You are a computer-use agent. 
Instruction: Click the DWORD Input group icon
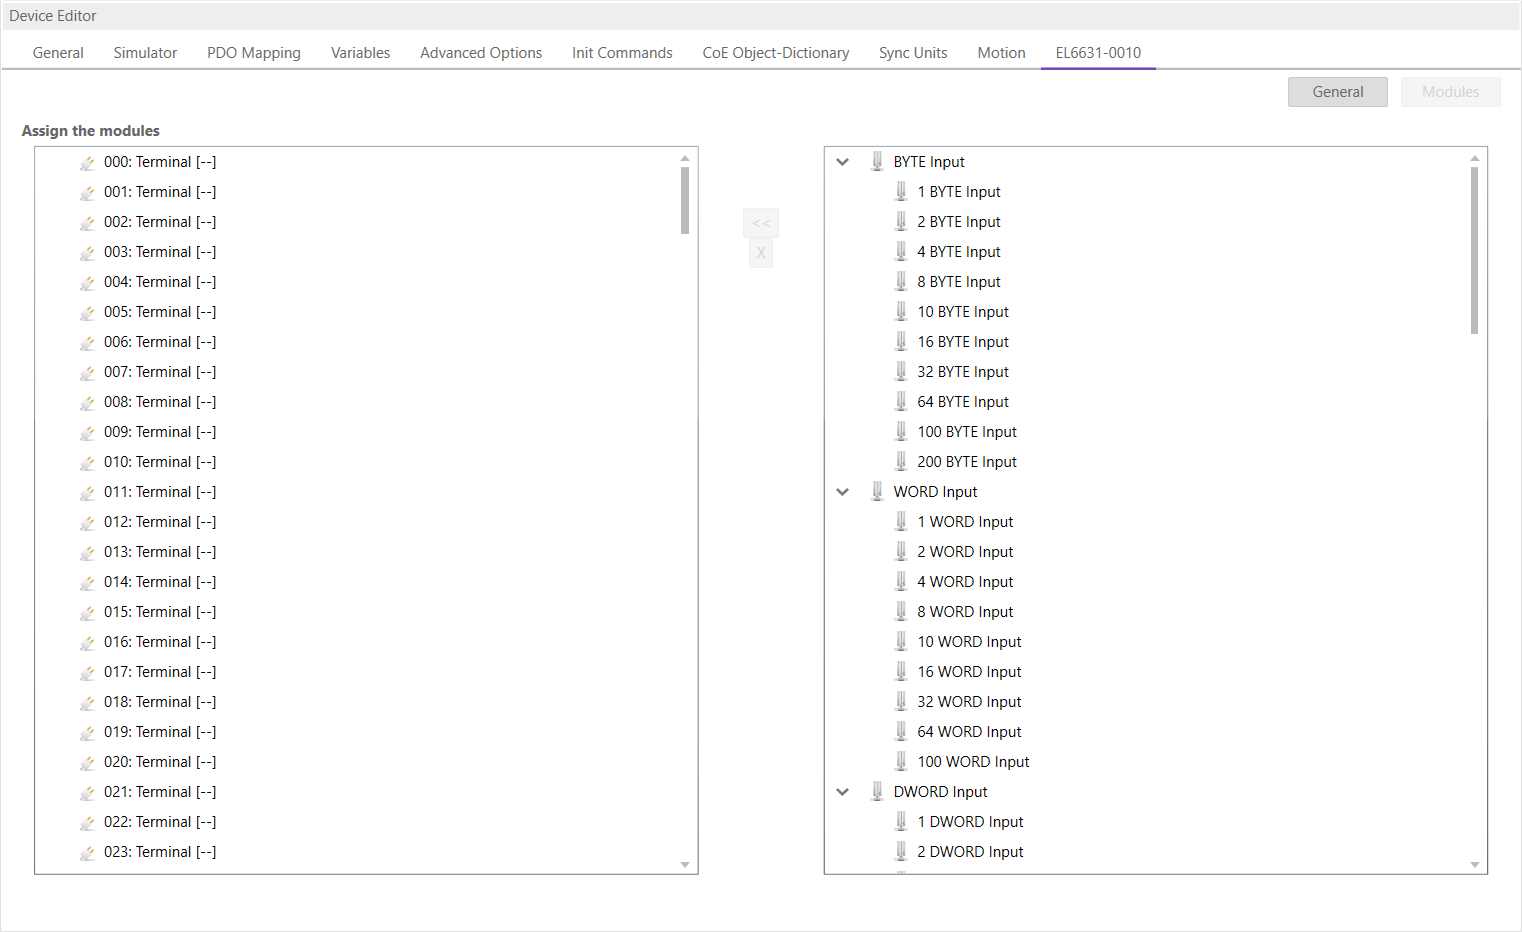877,792
